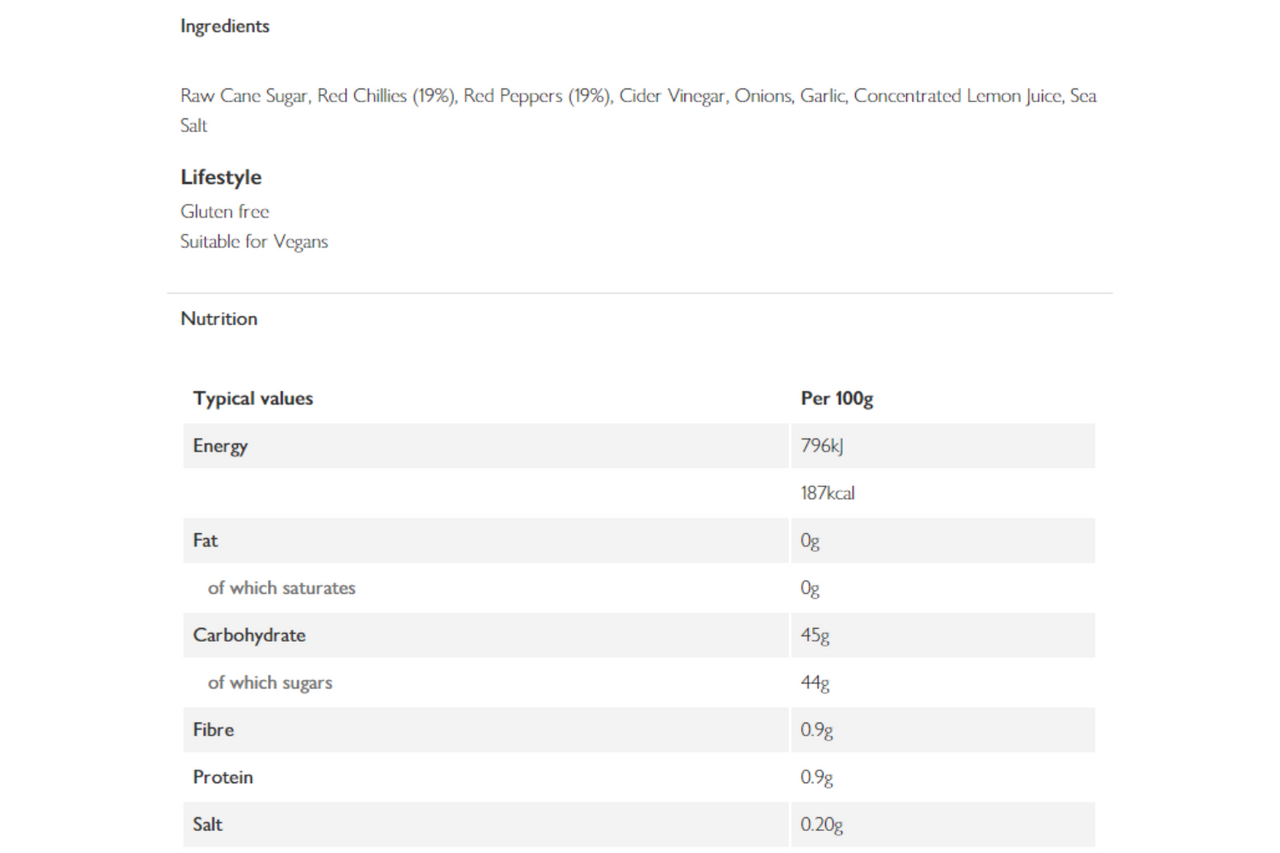Collapse the Nutrition section heading

pyautogui.click(x=219, y=319)
